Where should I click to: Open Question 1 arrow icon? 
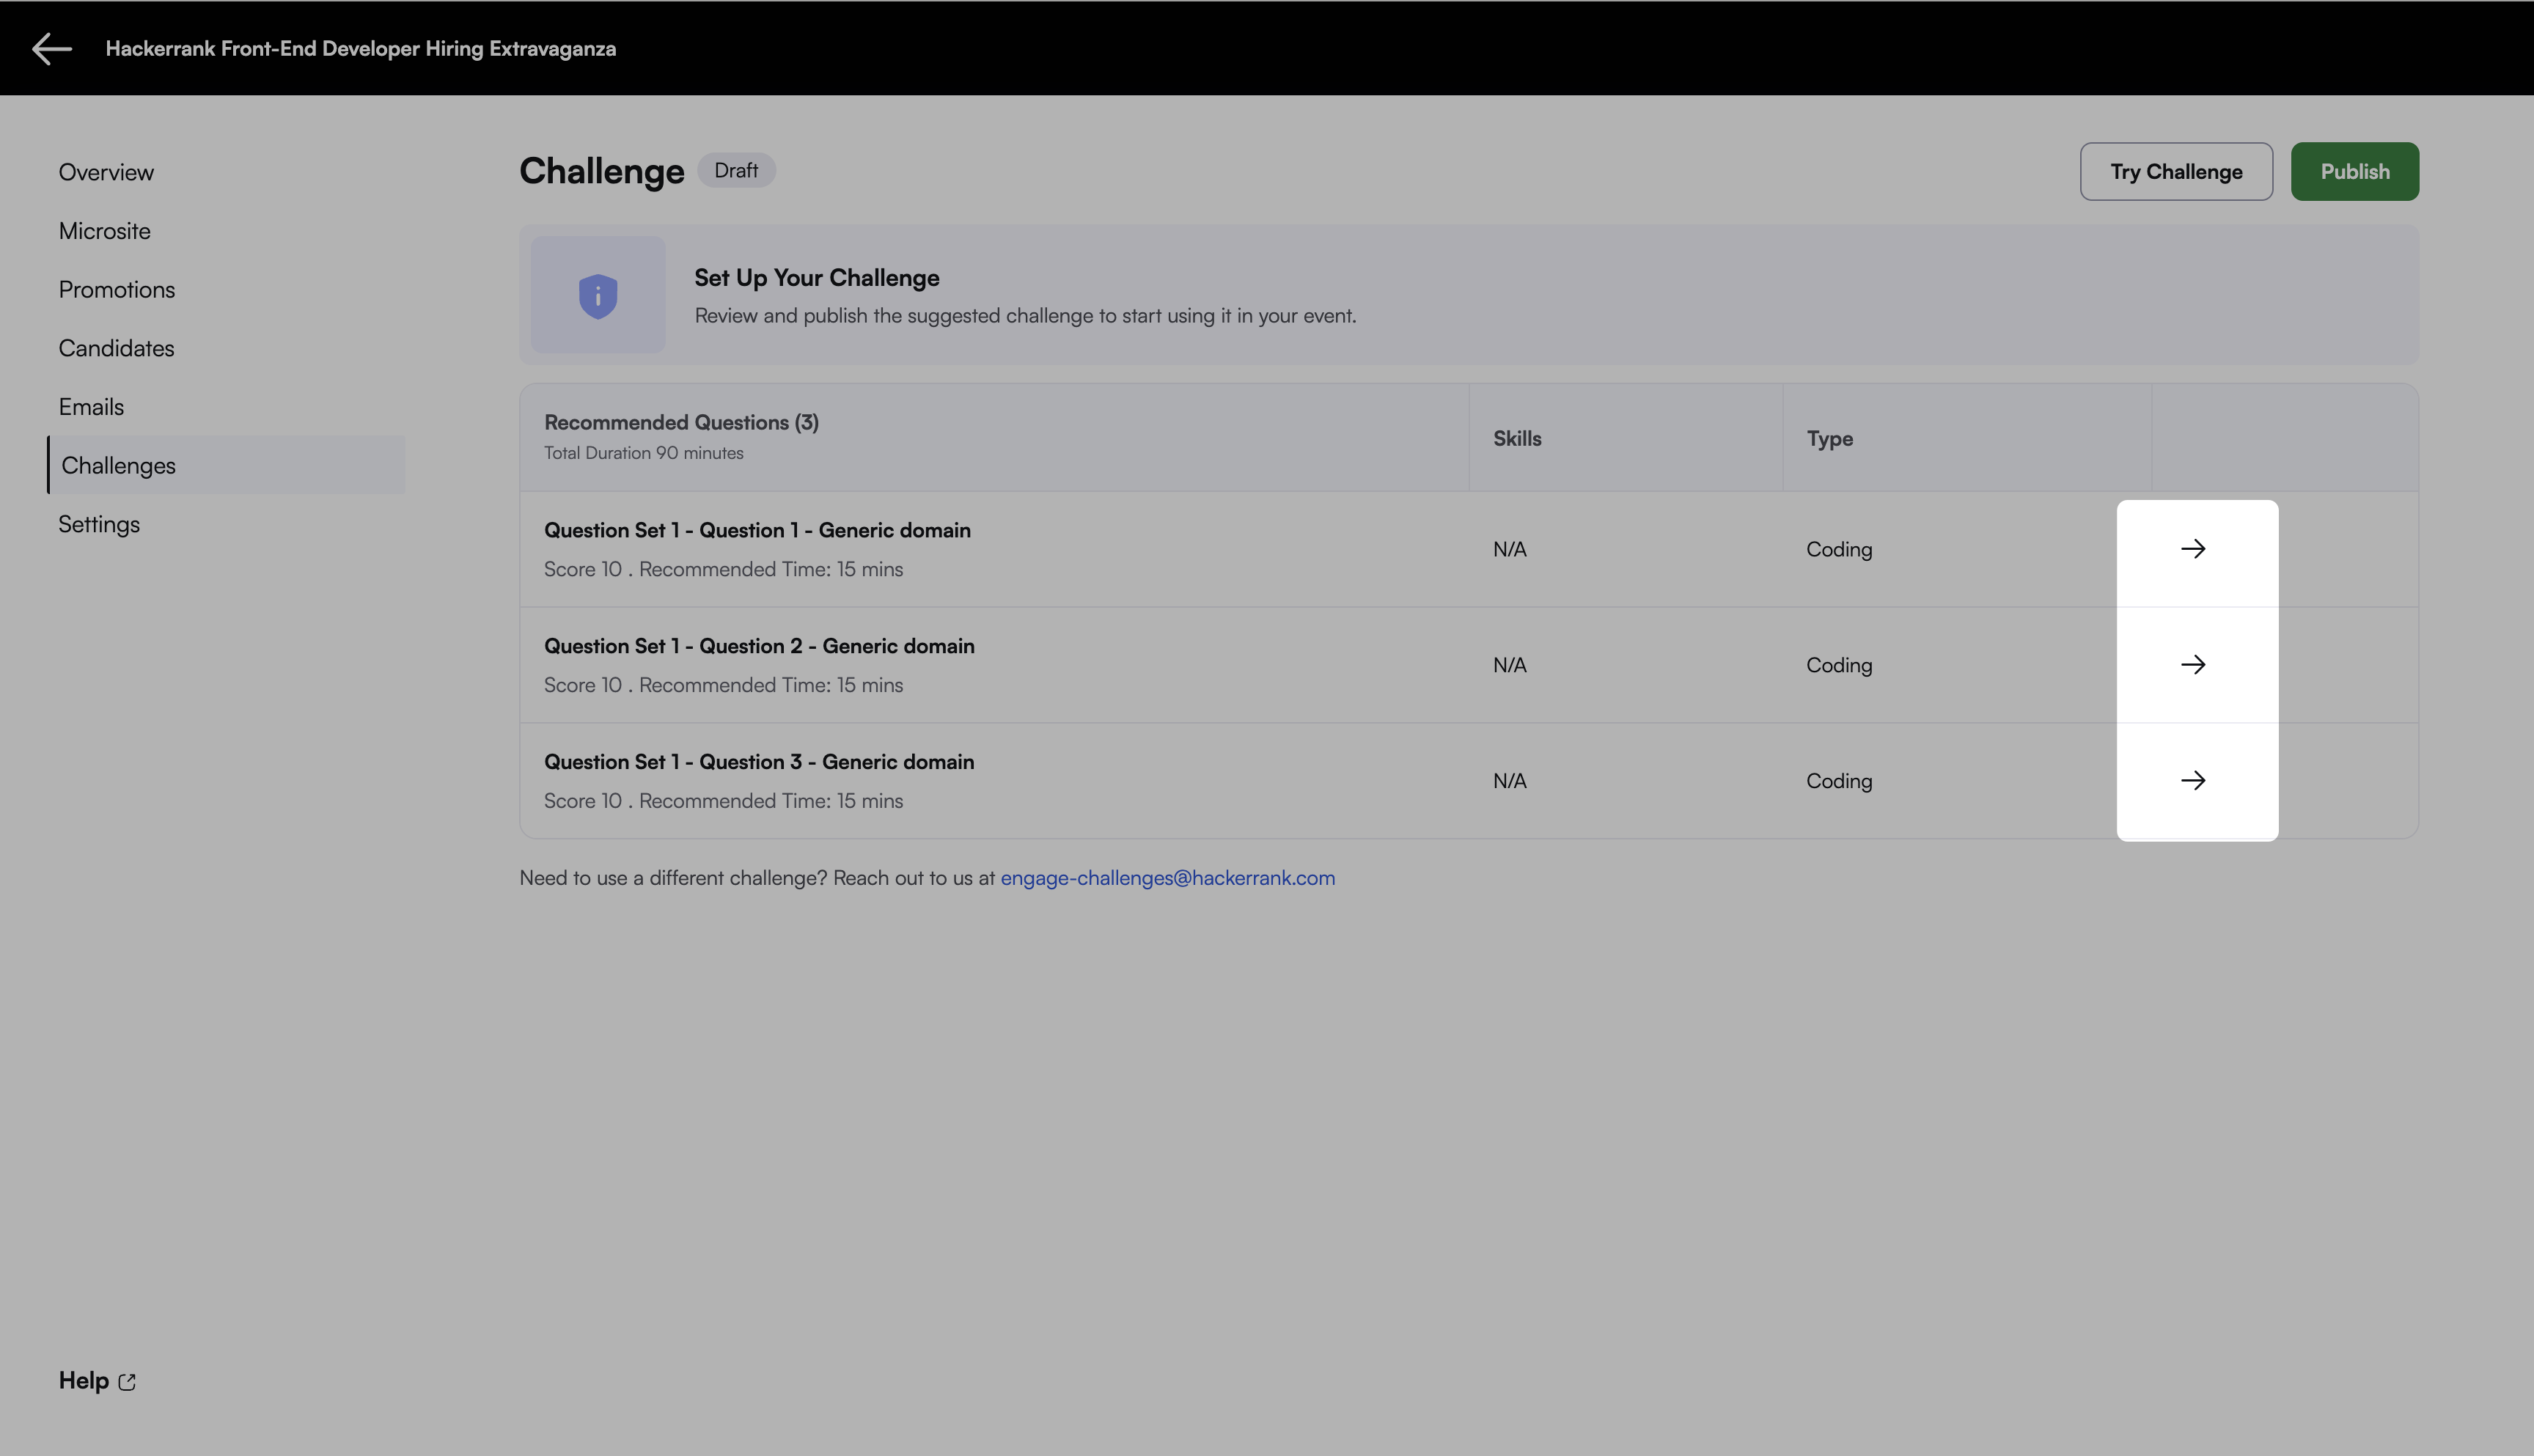point(2192,549)
